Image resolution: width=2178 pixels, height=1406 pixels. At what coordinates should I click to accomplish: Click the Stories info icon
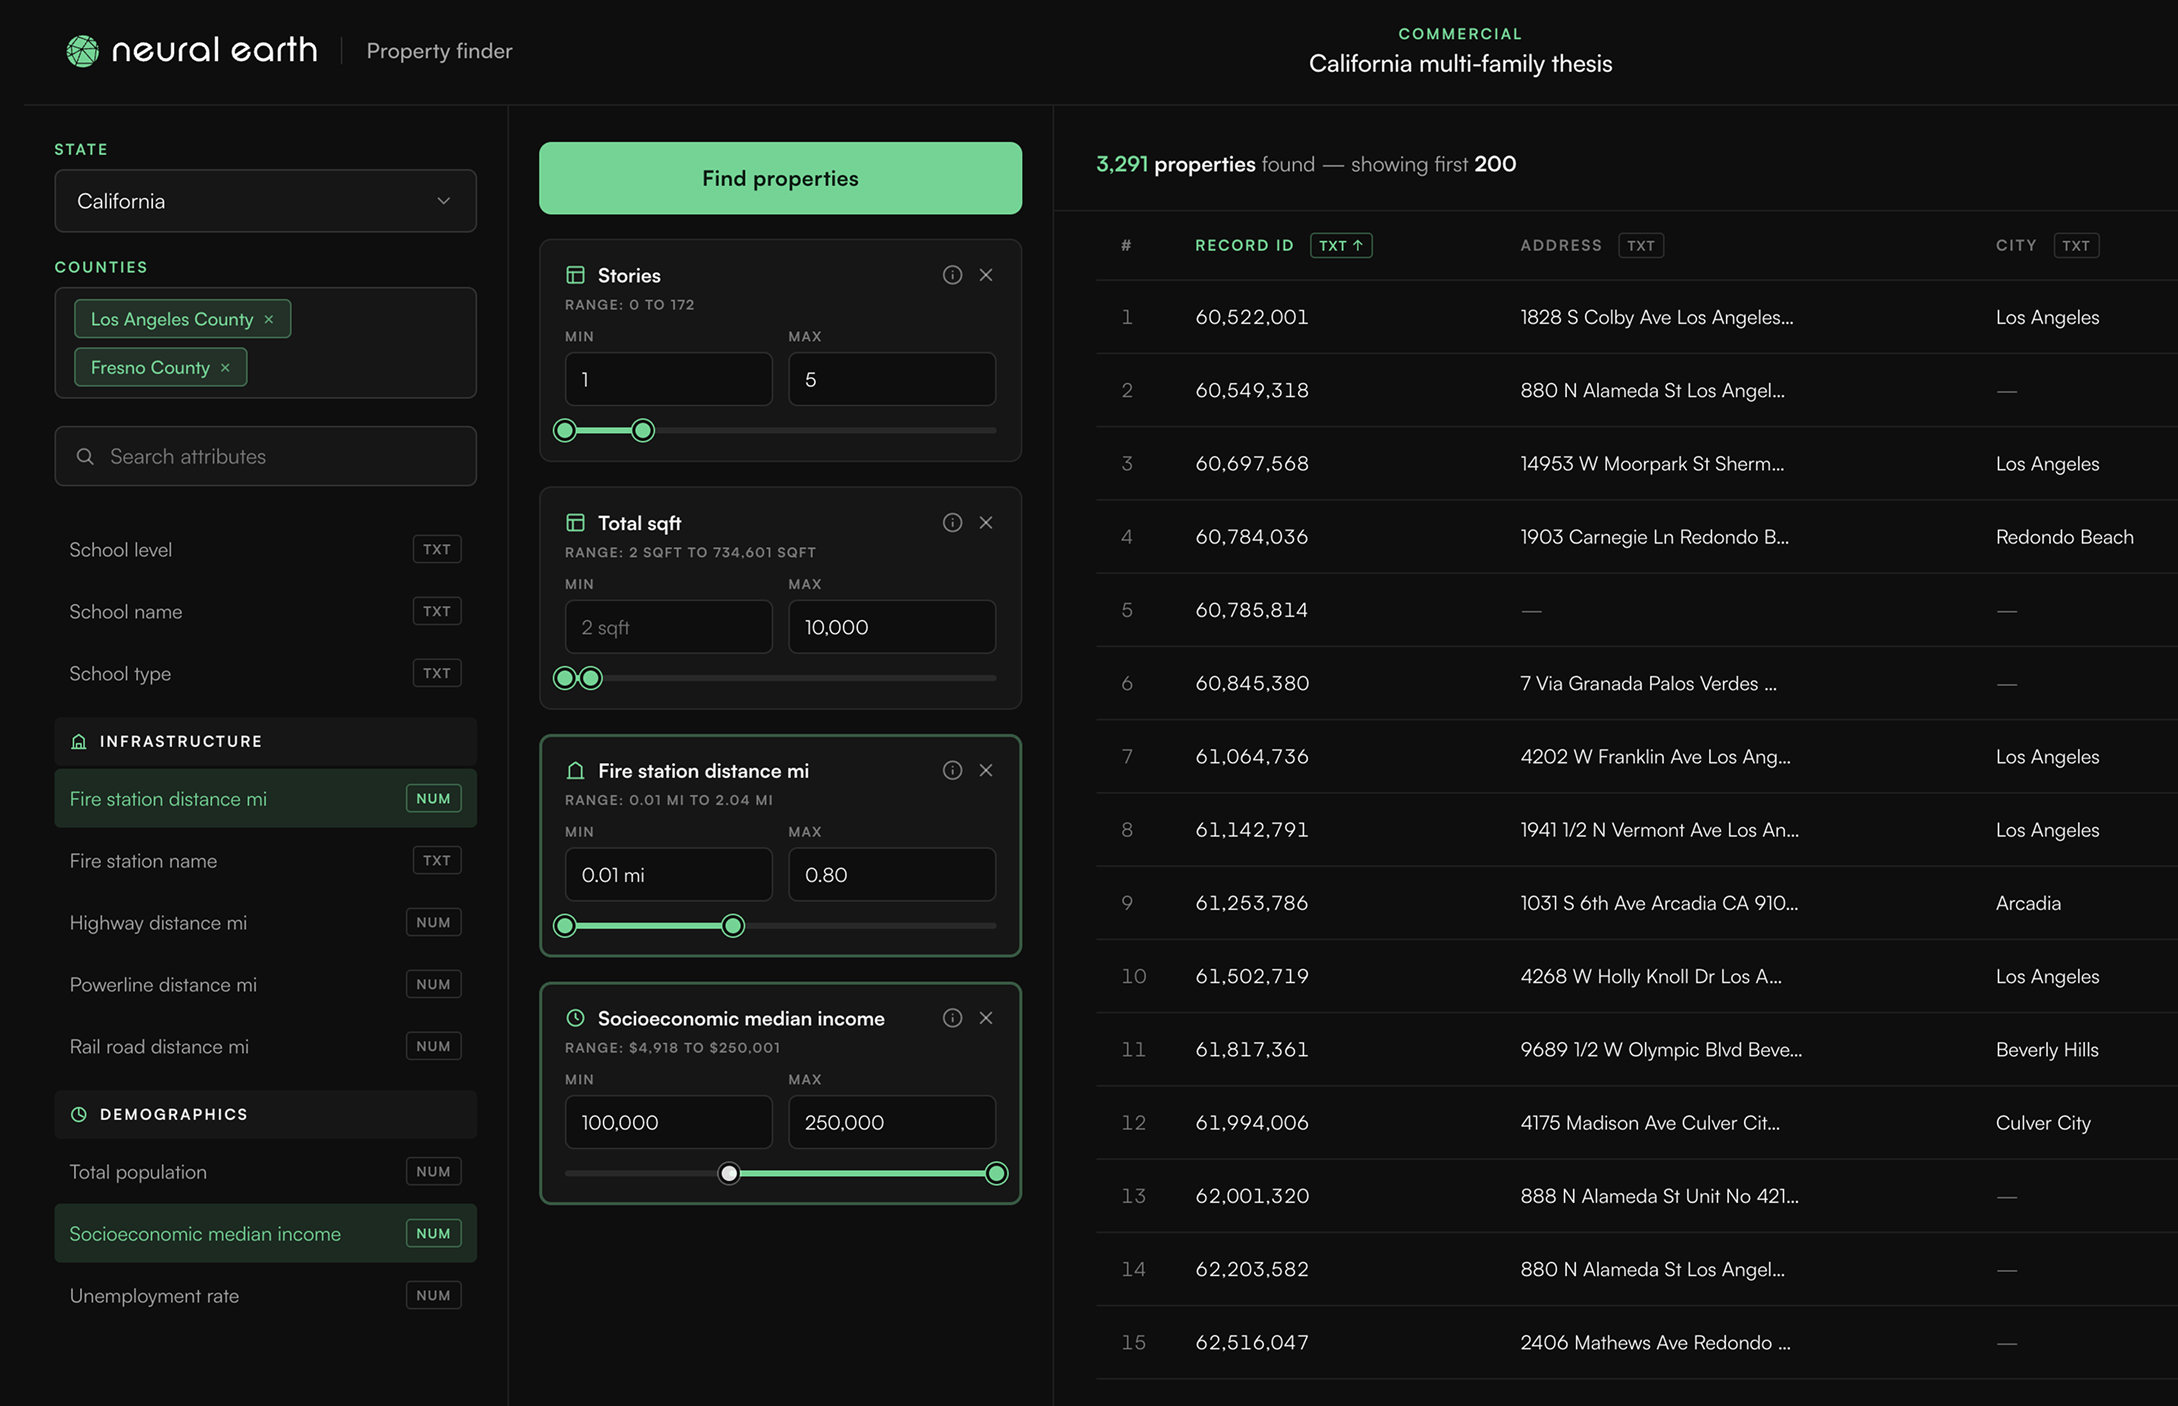coord(952,275)
